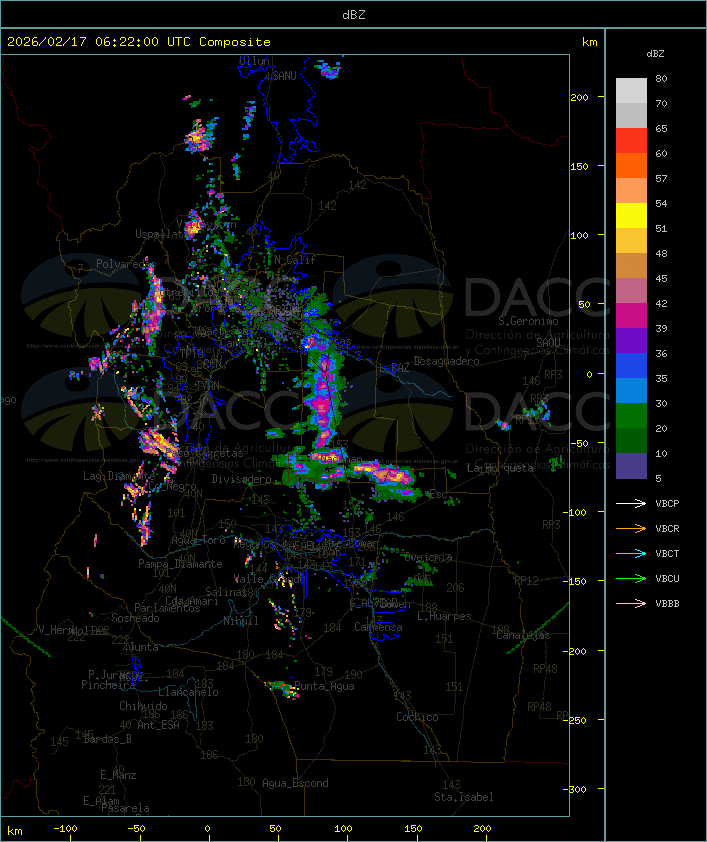Screen dimensions: 707x842
Task: Select the cyan VBCT arrow symbol
Action: 631,553
